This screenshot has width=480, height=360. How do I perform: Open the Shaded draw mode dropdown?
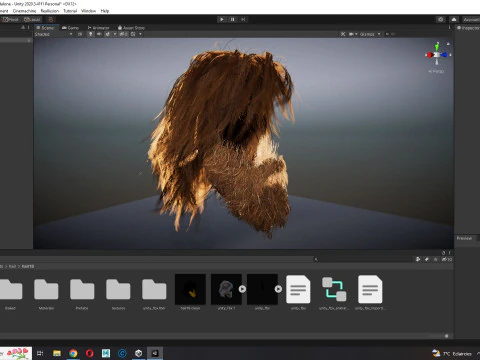(x=53, y=34)
